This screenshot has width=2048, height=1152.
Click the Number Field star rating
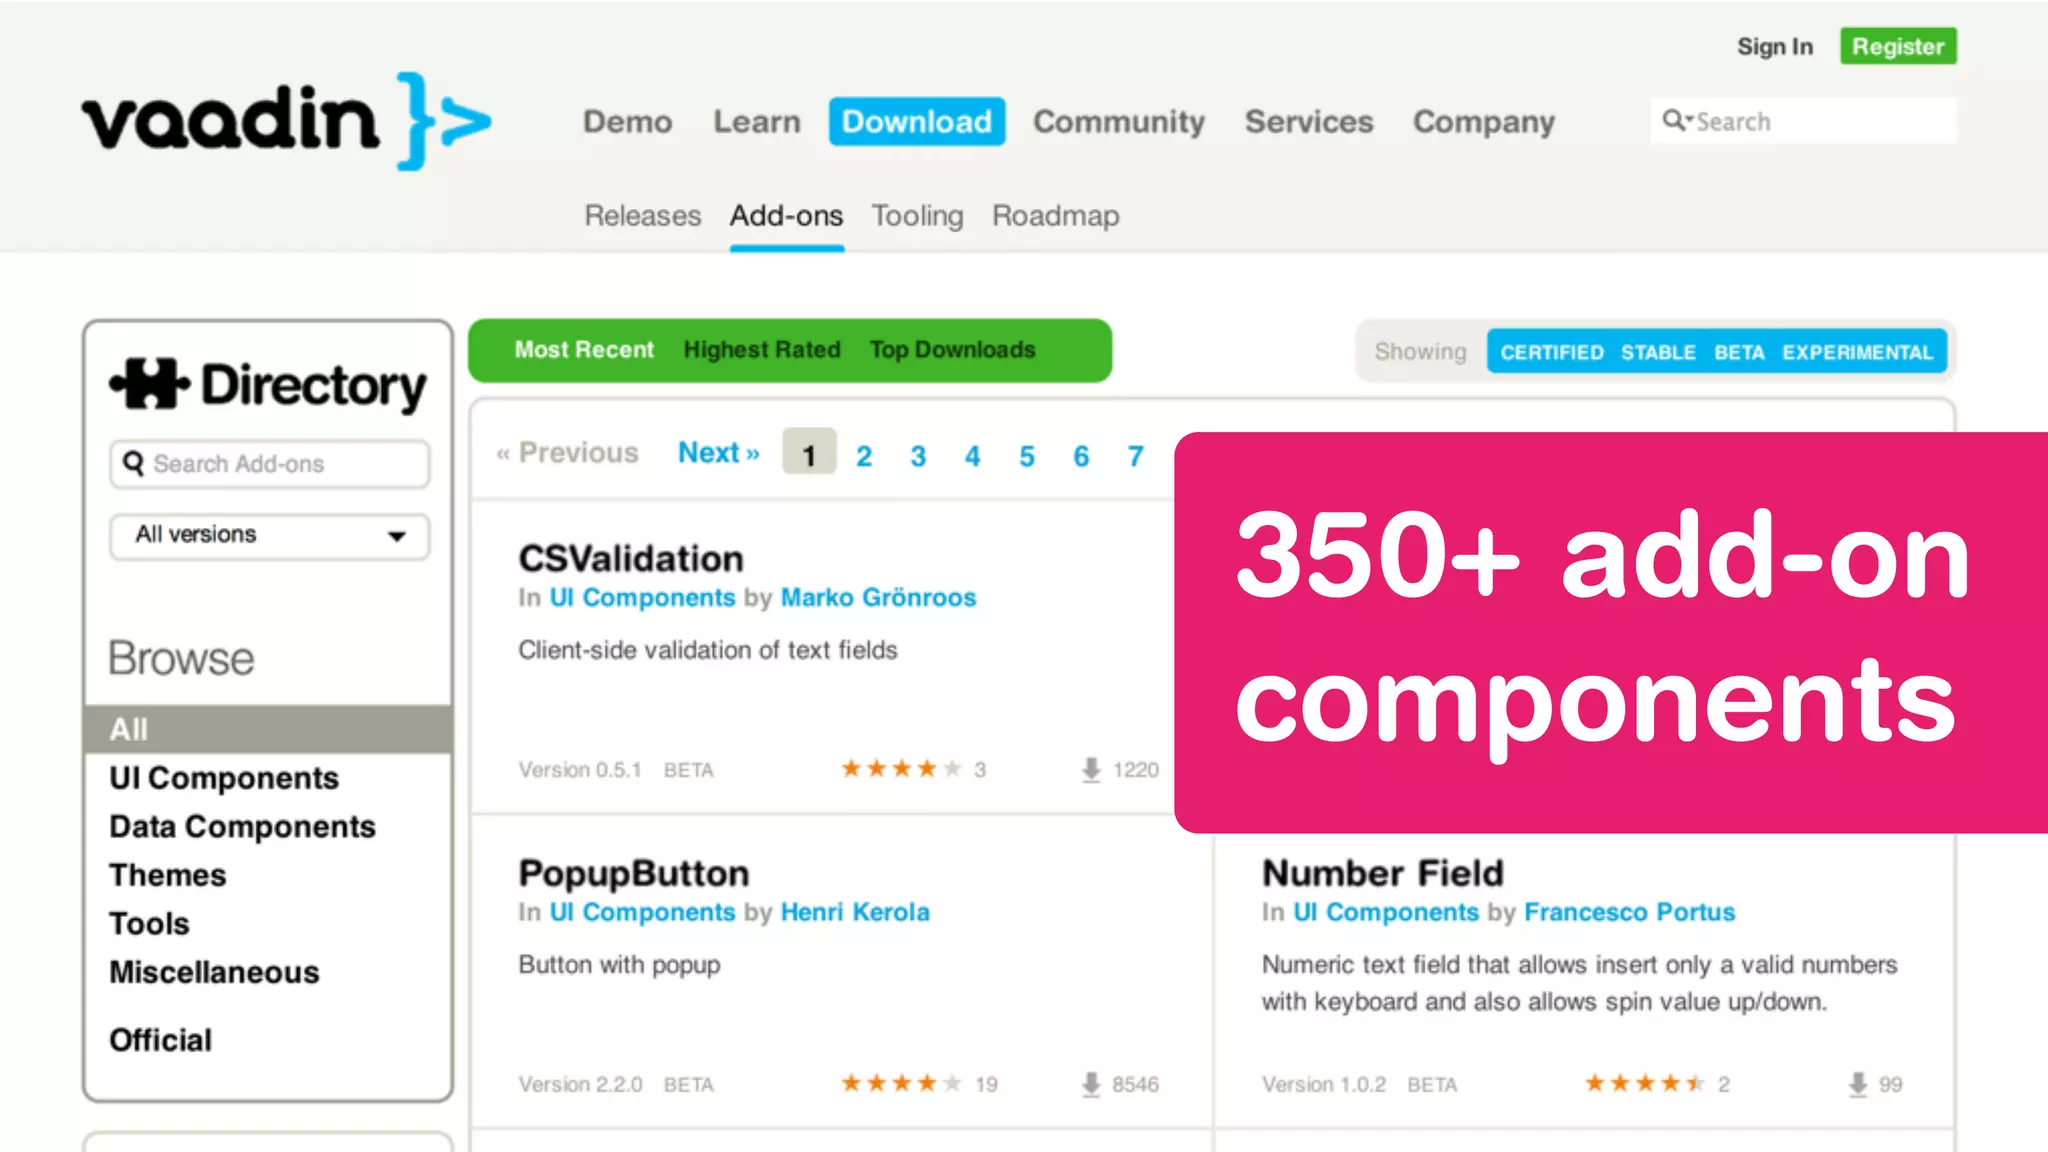point(1645,1083)
